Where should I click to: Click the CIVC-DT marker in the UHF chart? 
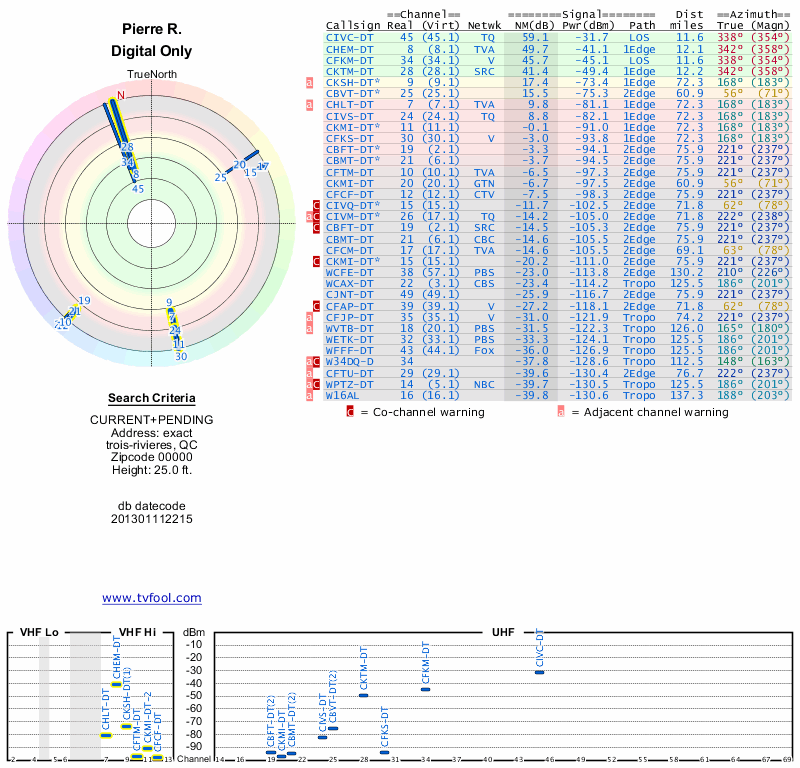click(540, 672)
